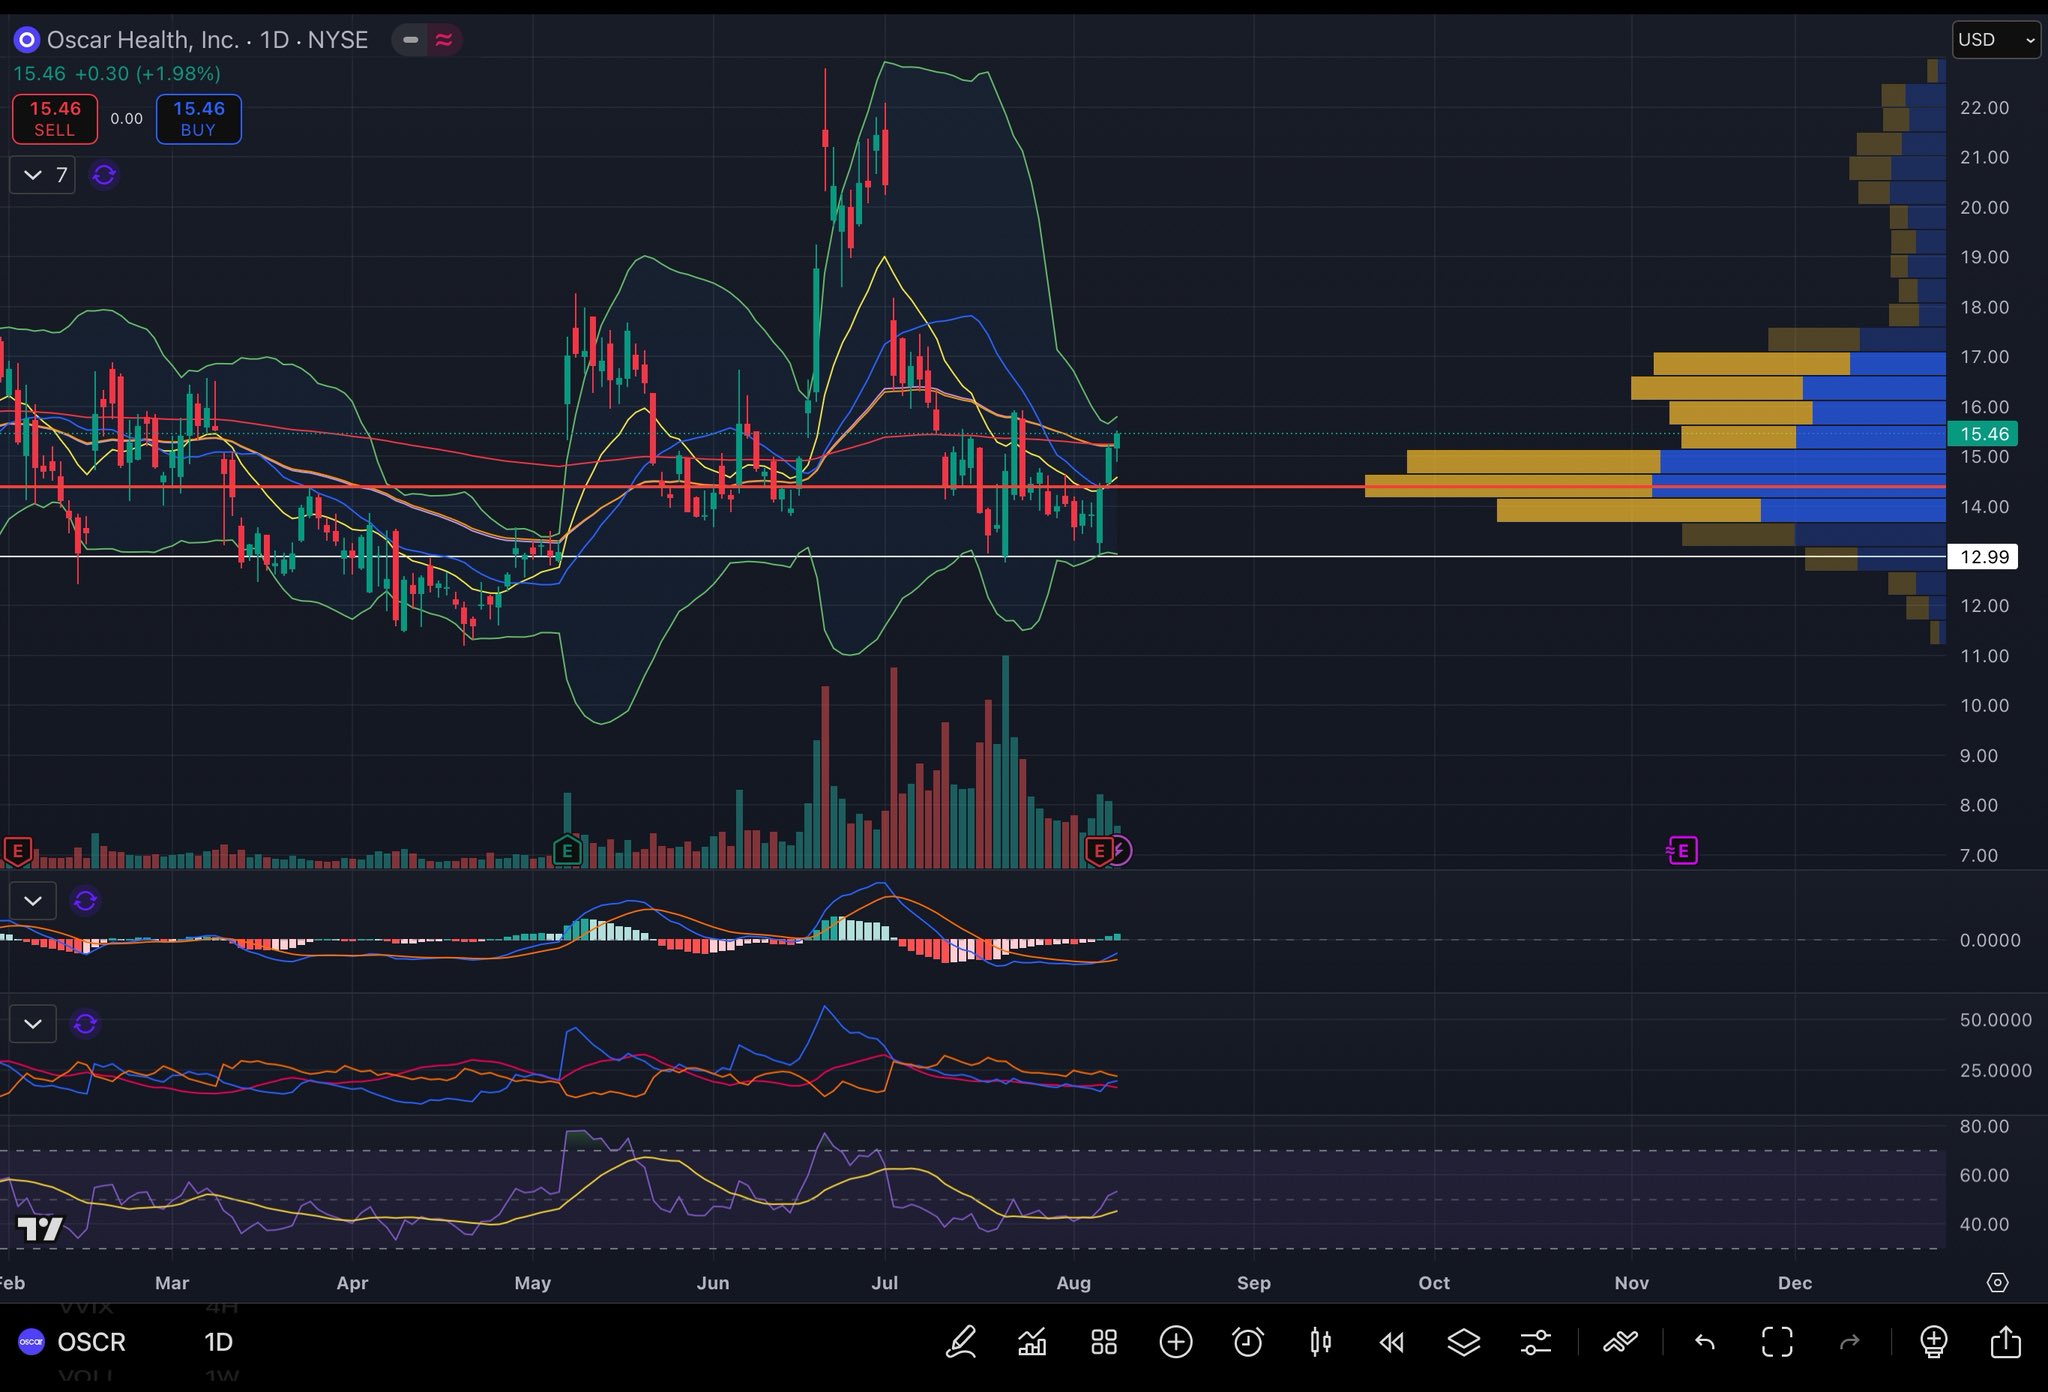Toggle the pink wavy pill next to symbol title

point(444,40)
